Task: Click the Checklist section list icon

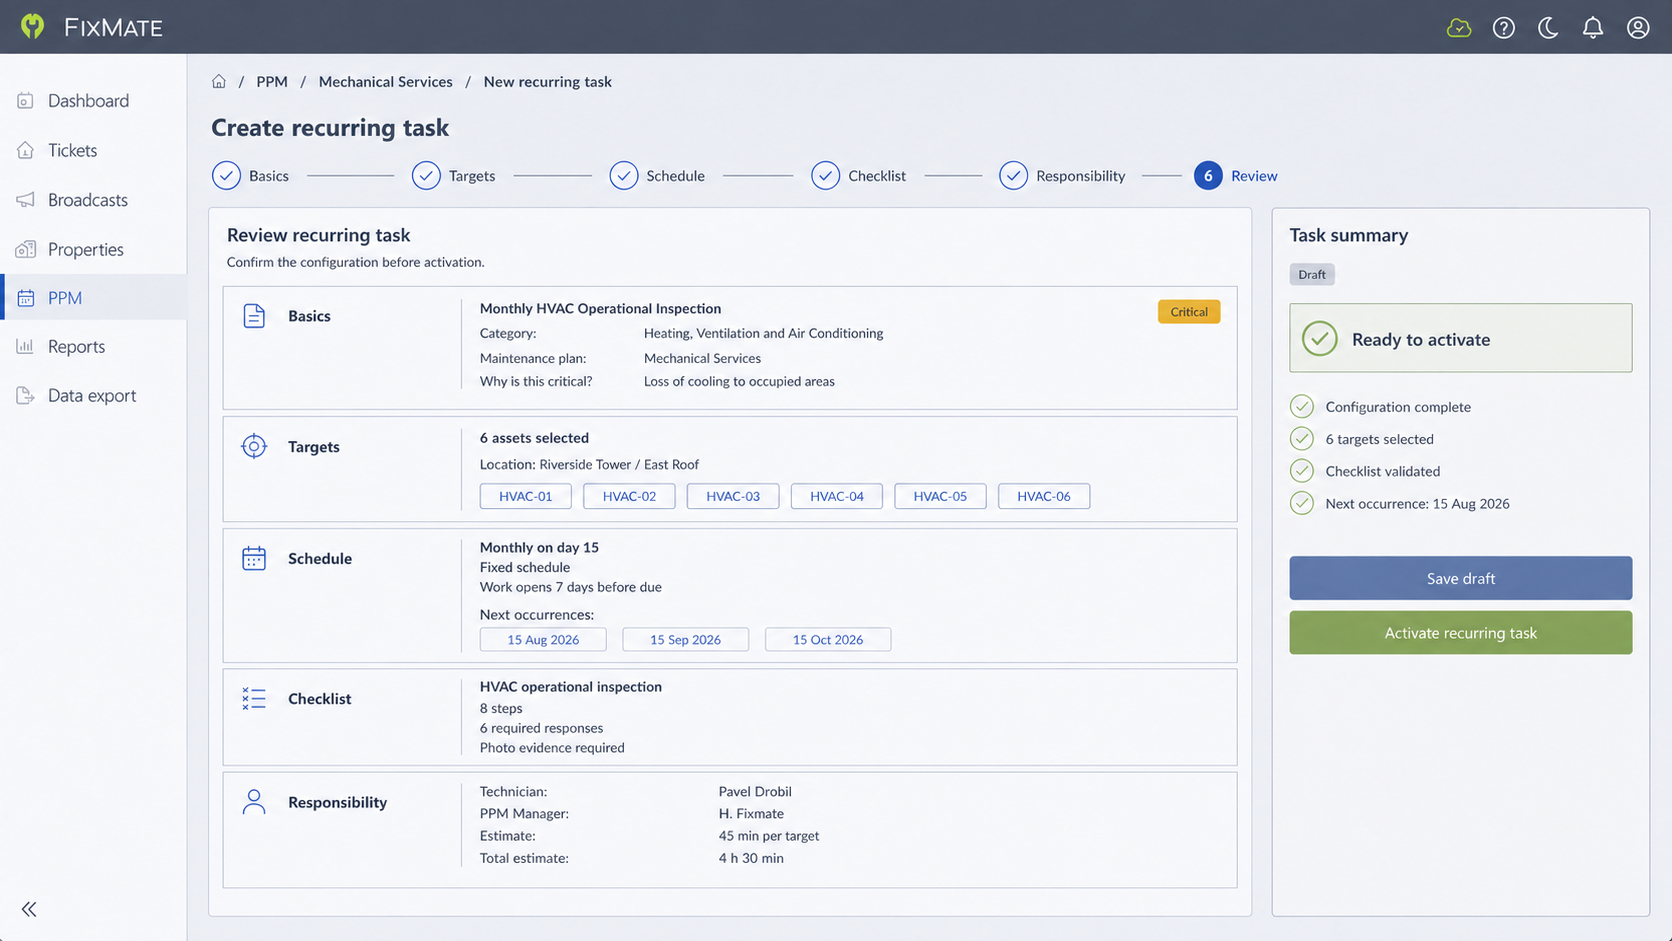Action: point(254,698)
